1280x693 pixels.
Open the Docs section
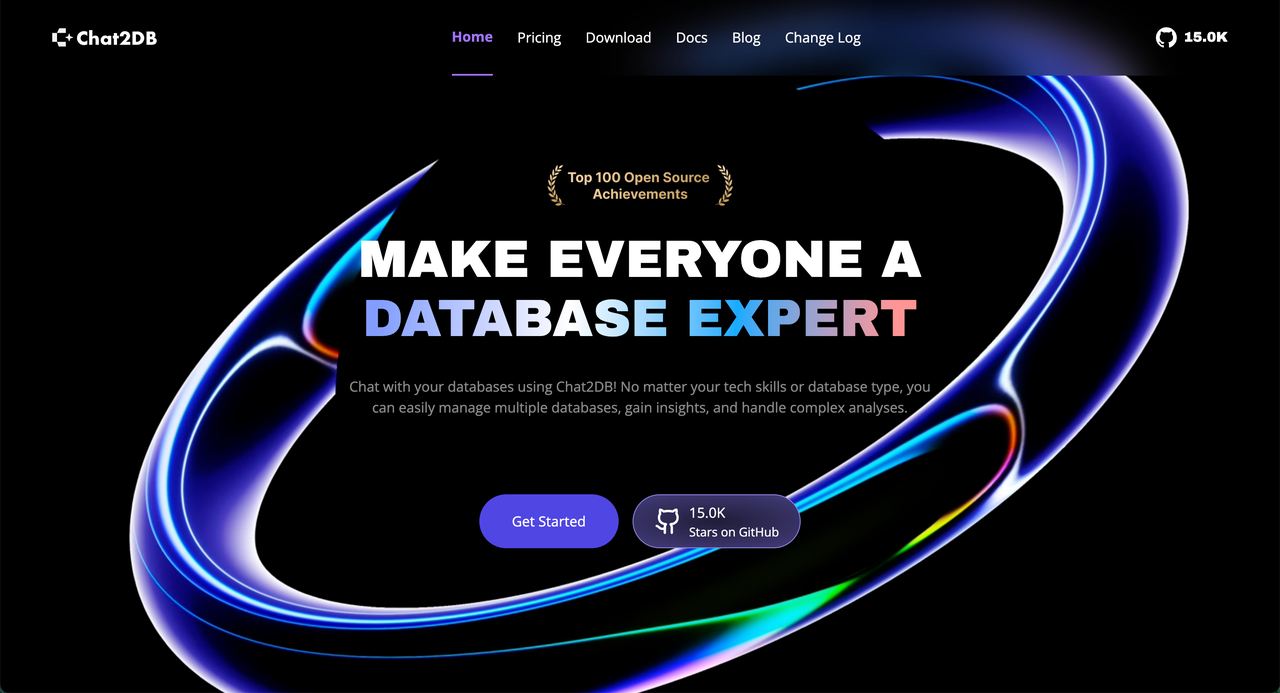pos(691,37)
